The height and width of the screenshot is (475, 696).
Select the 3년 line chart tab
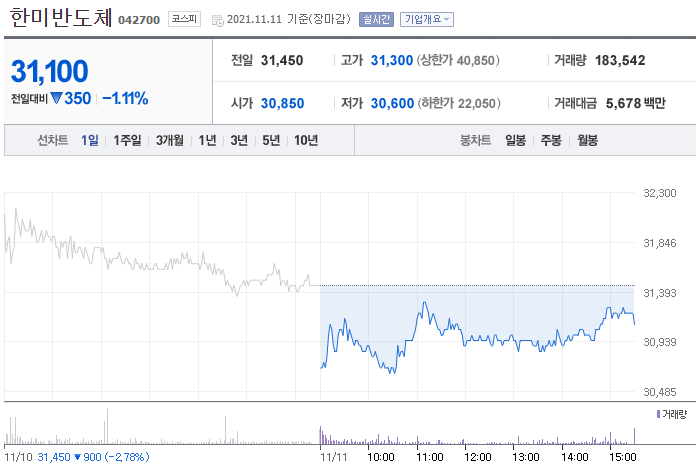(x=239, y=141)
